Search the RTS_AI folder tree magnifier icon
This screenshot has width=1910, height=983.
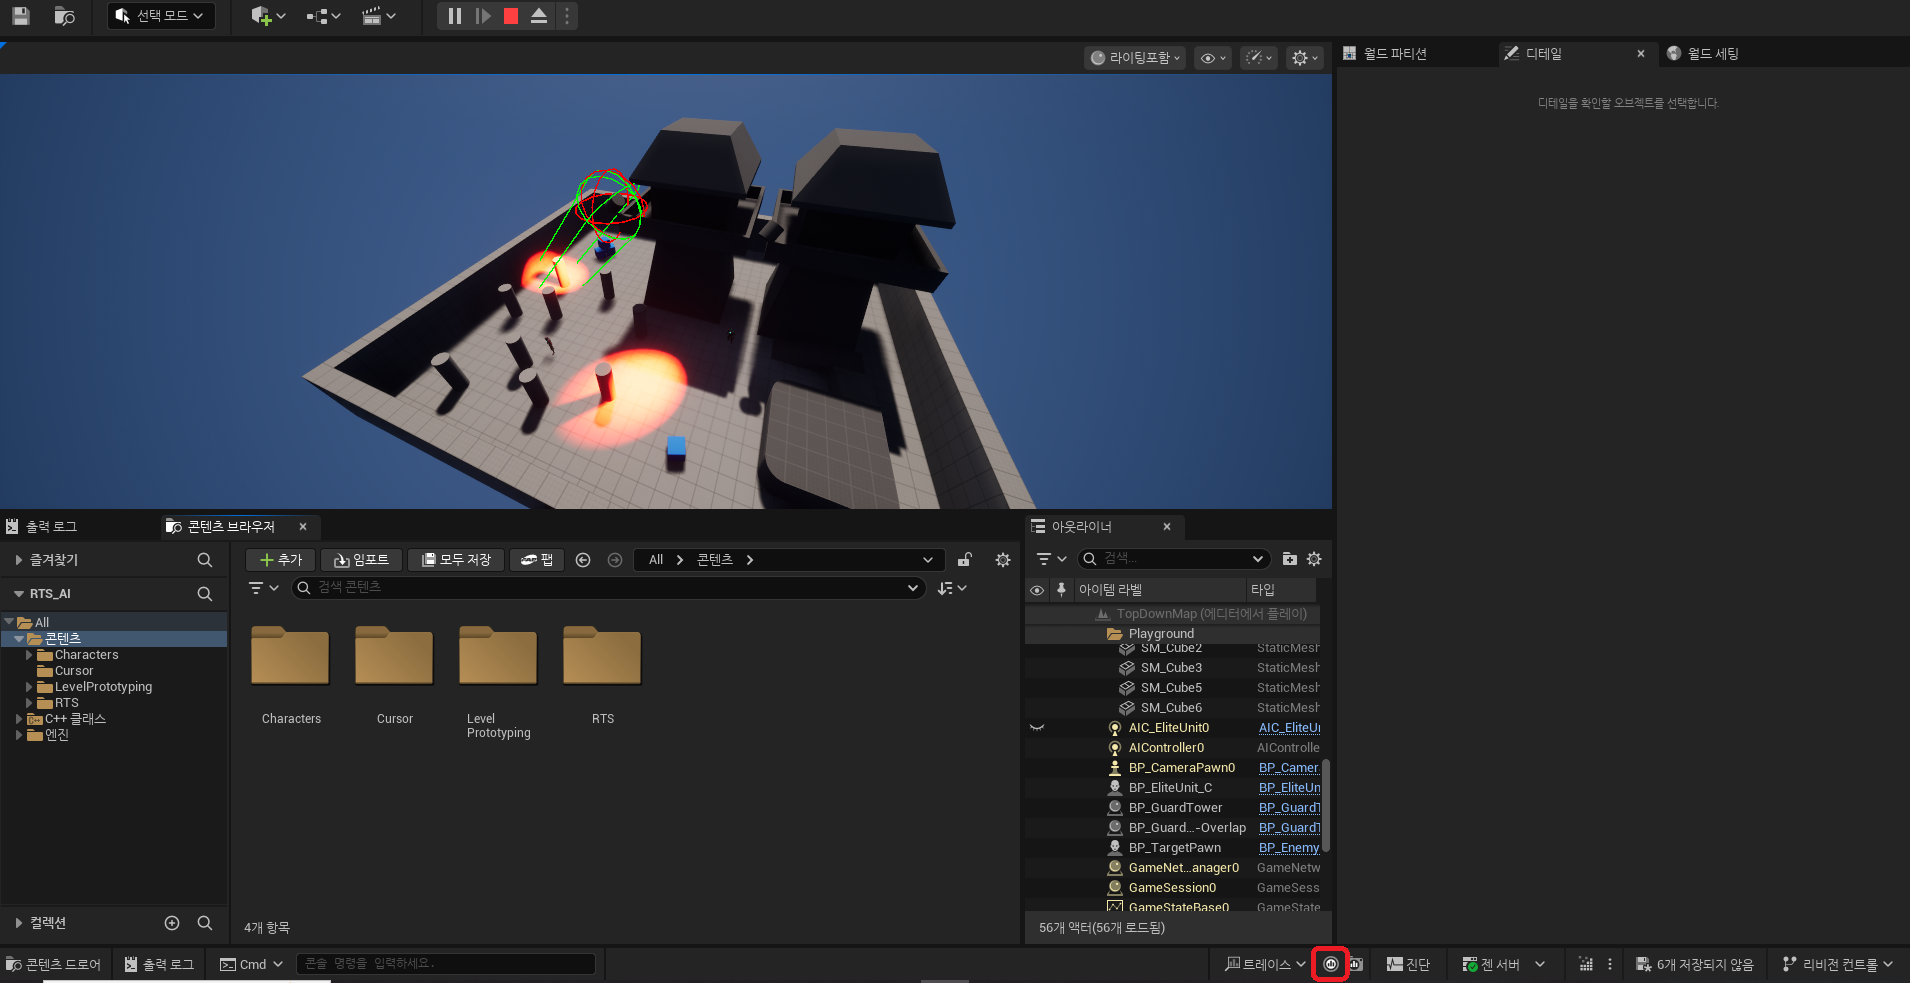205,594
